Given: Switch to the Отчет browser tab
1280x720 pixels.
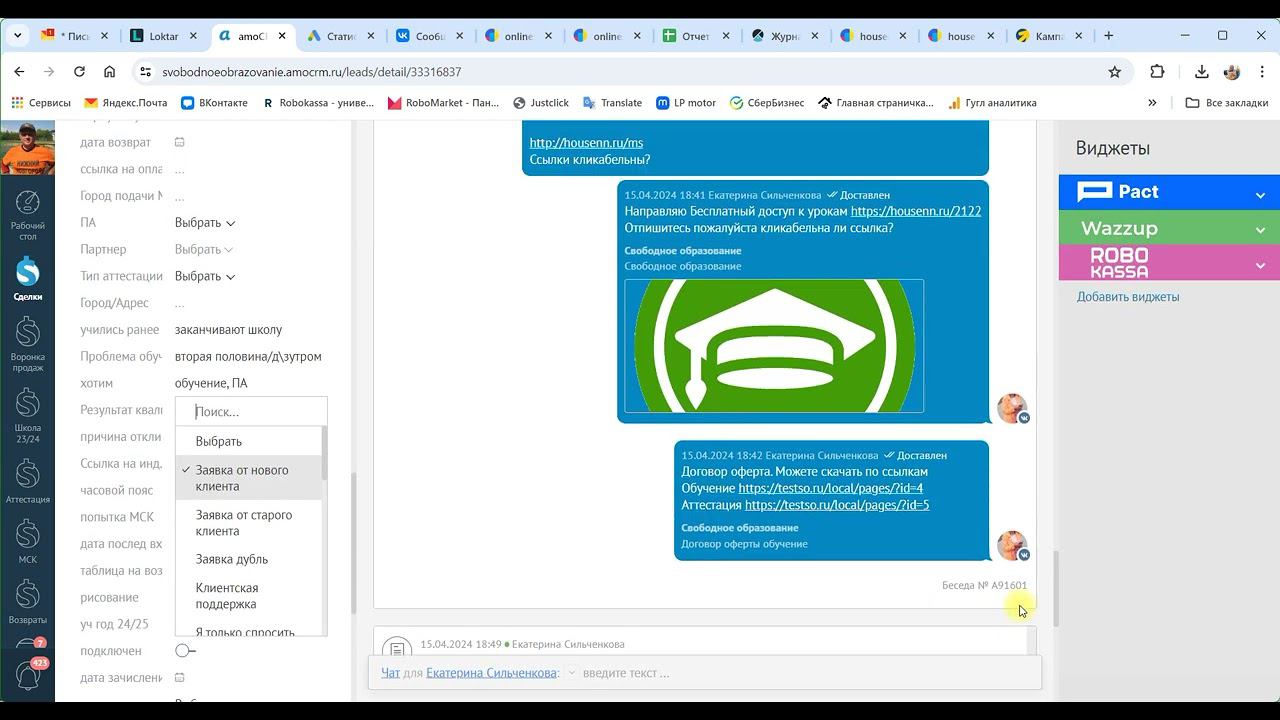Looking at the screenshot, I should (x=695, y=36).
